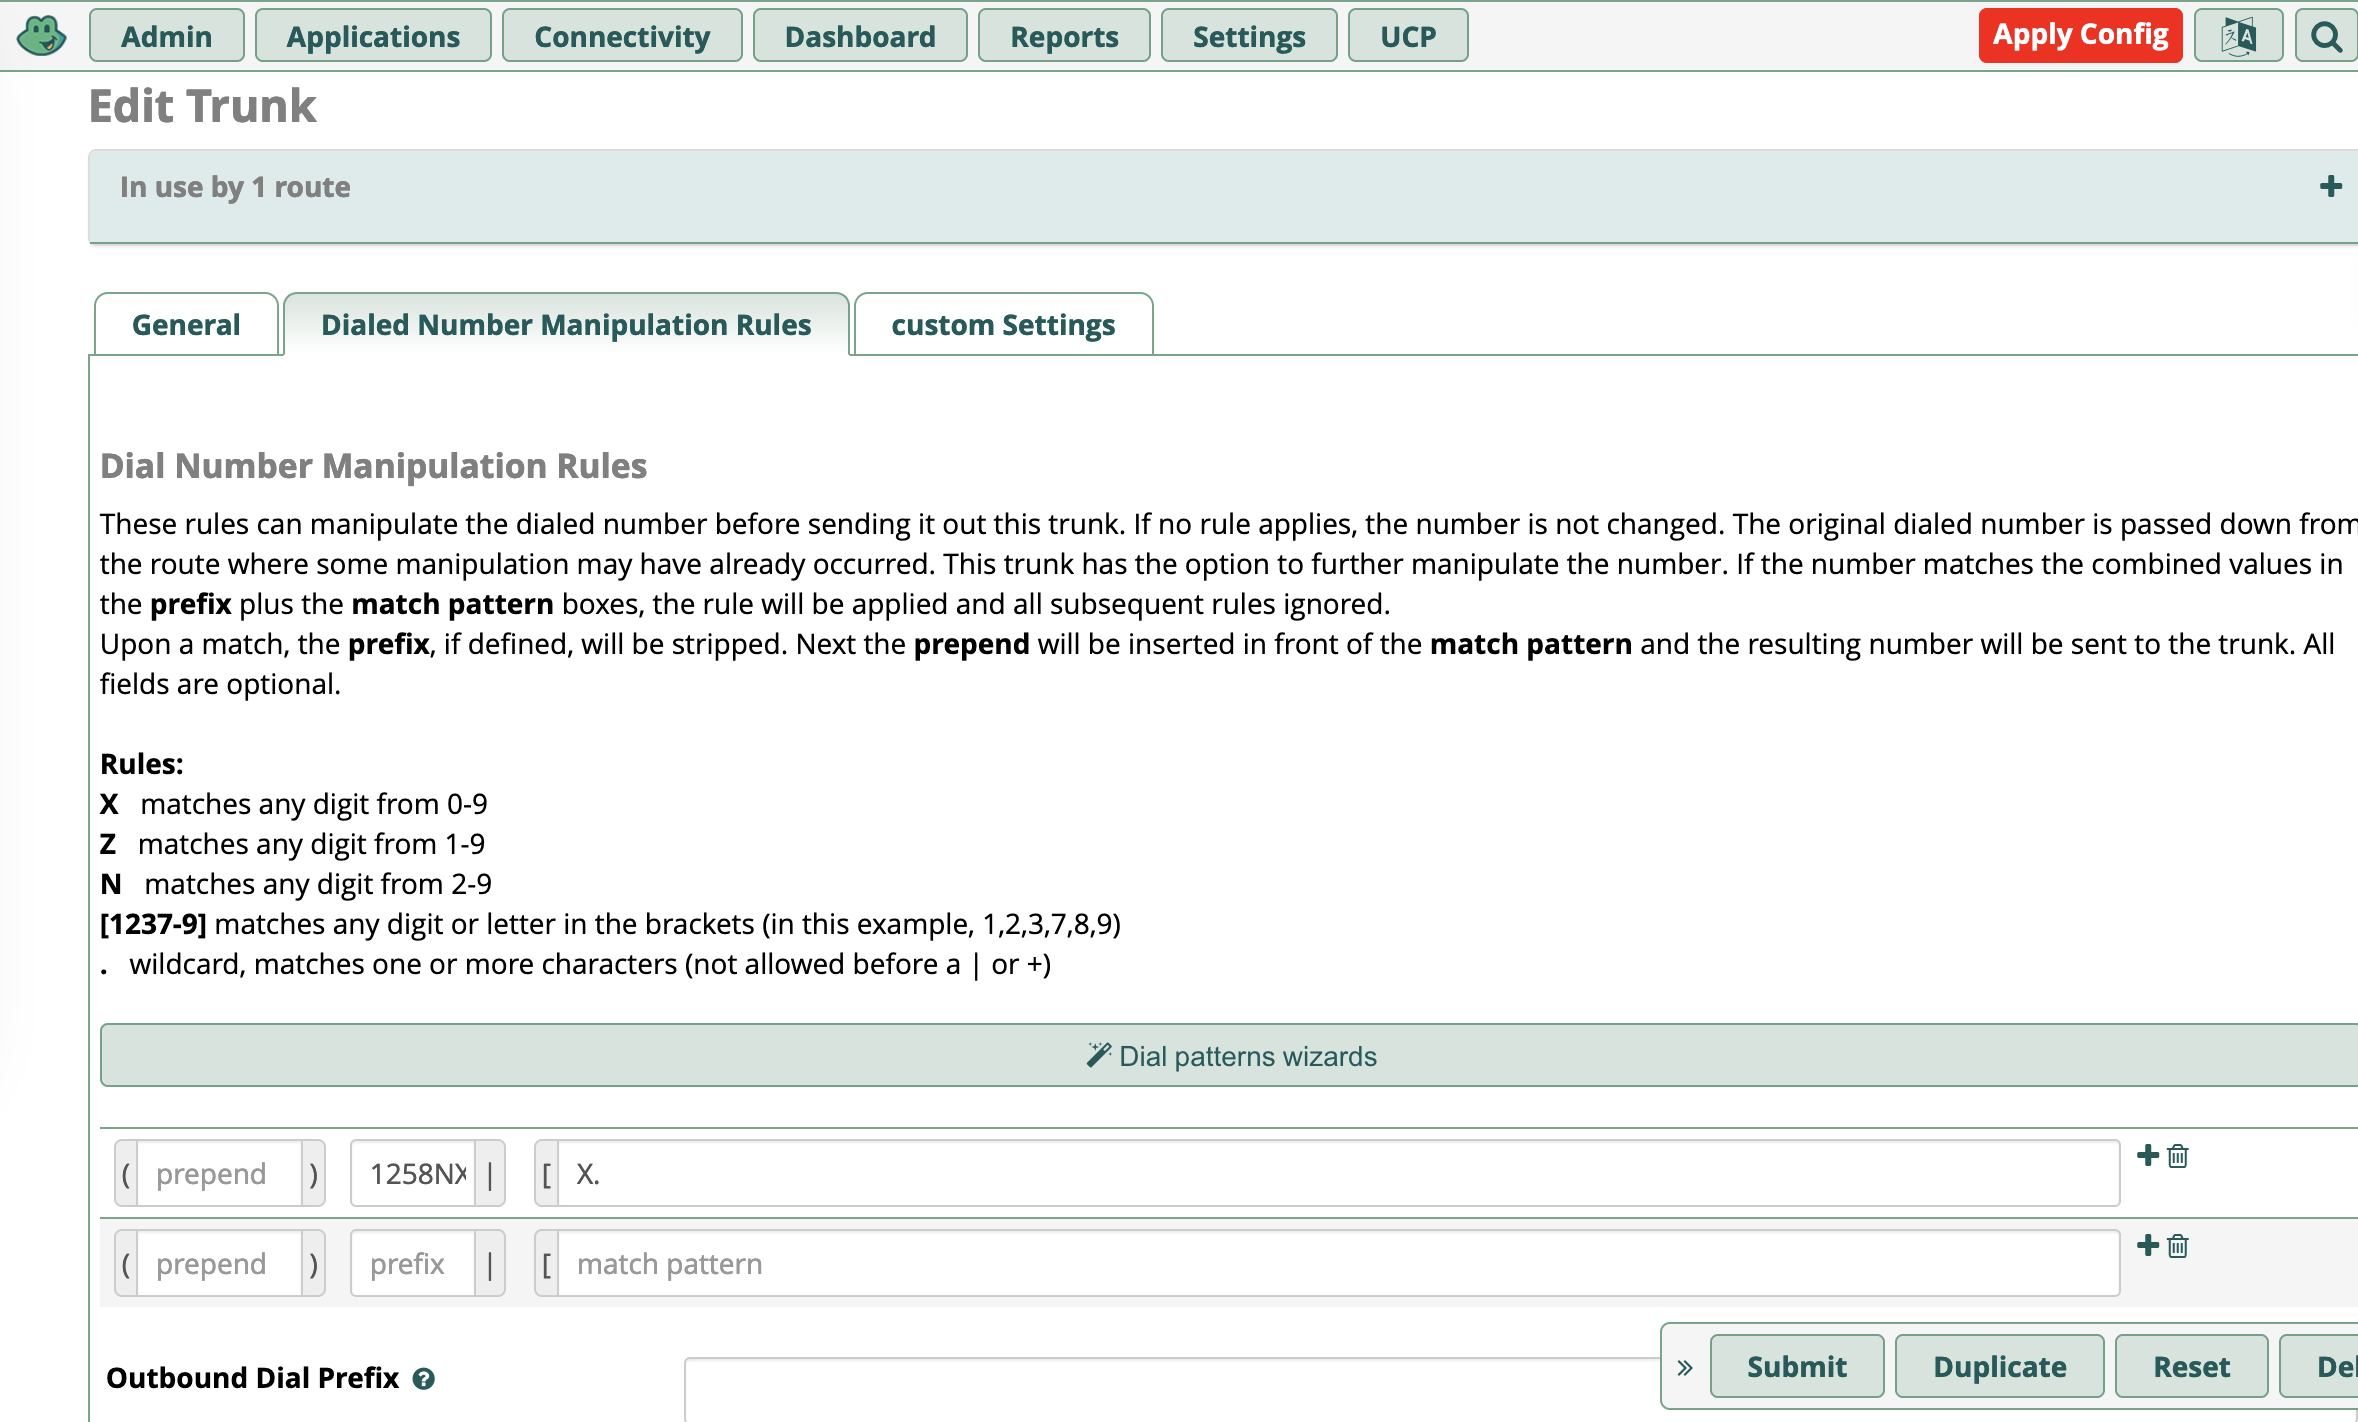Click the plus icon on the empty rule row
This screenshot has width=2358, height=1422.
point(2146,1245)
